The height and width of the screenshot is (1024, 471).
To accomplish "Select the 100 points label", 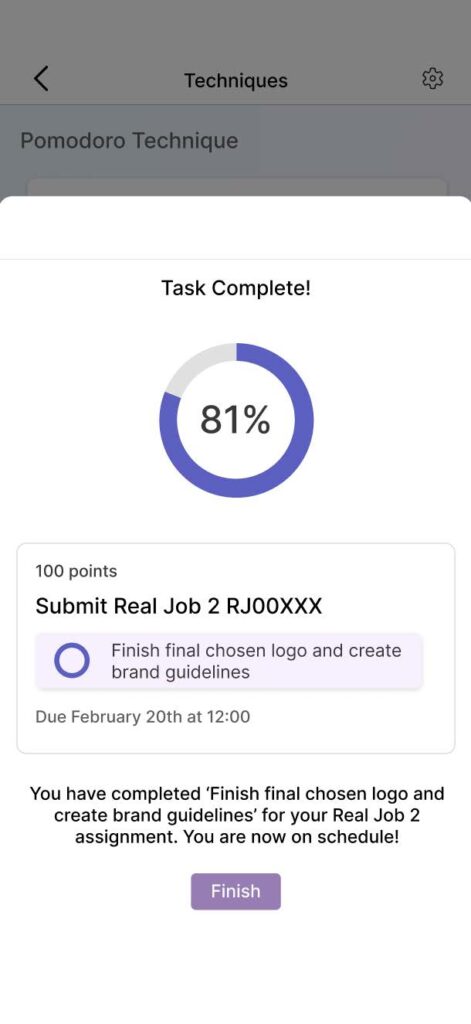I will click(x=76, y=571).
